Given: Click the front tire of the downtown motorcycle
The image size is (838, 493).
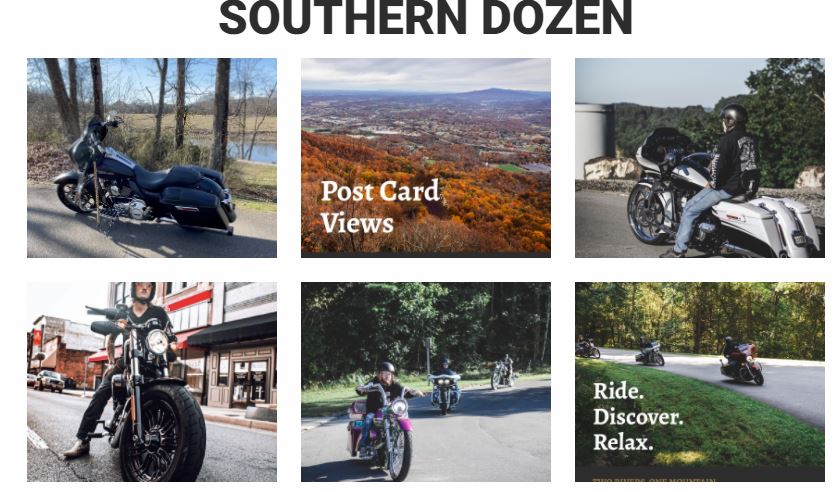Looking at the screenshot, I should (161, 434).
